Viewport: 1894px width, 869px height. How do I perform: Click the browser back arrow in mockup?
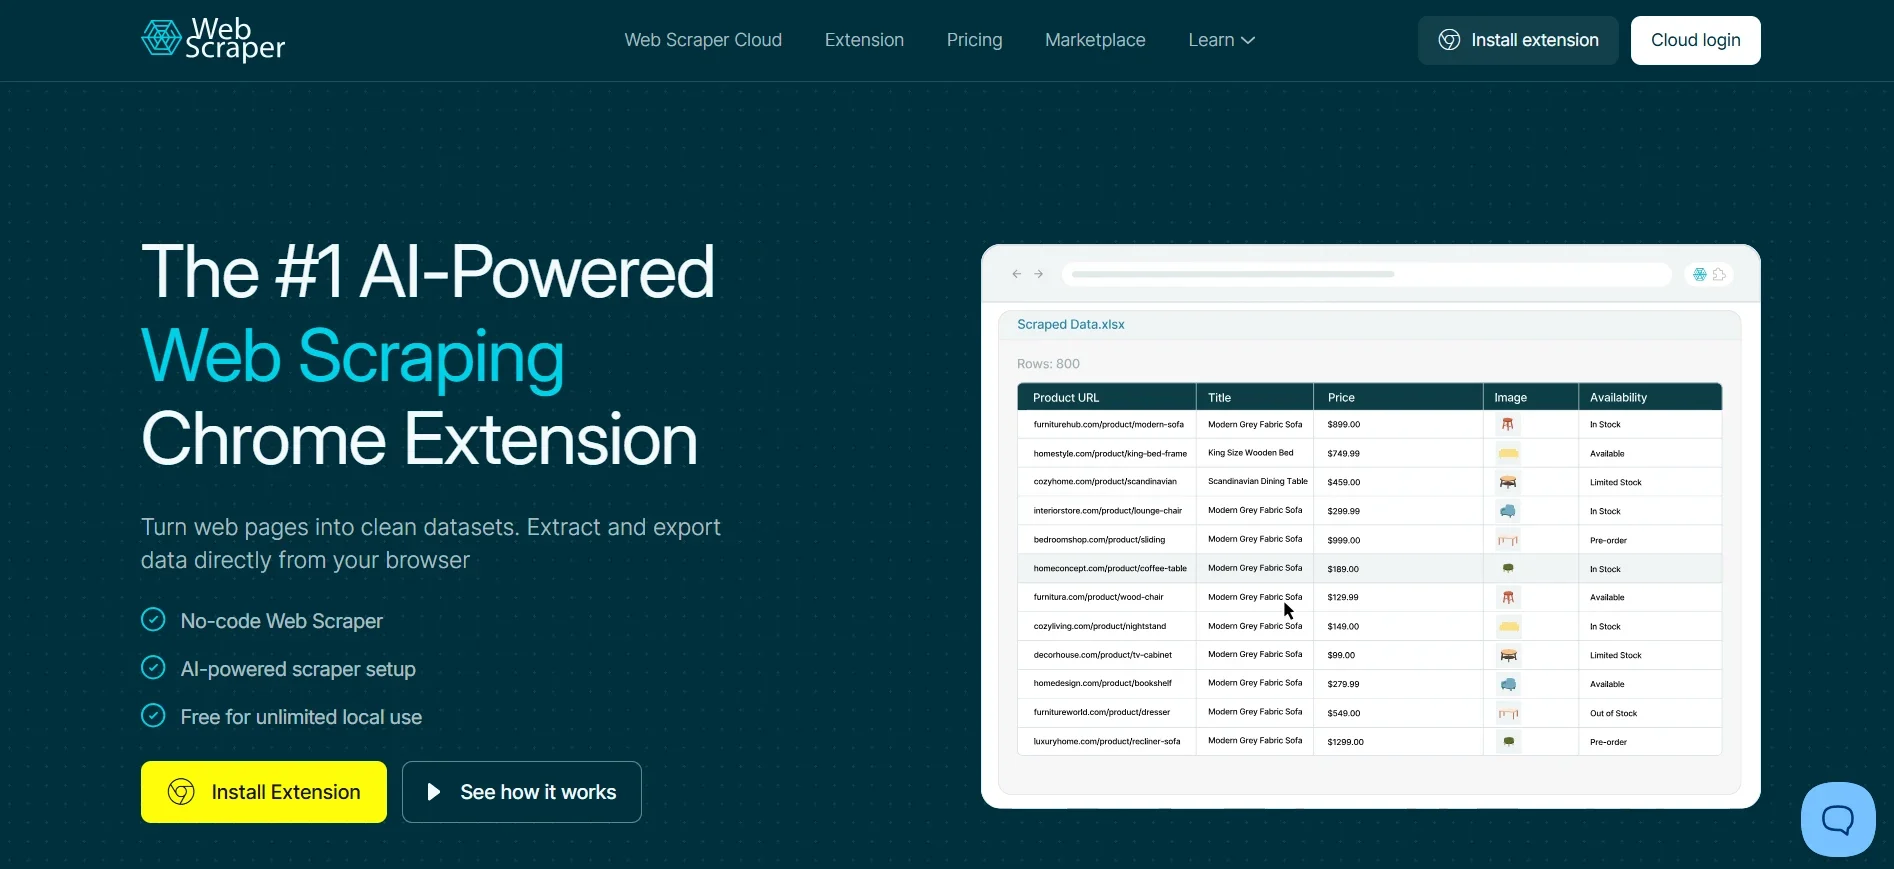(1017, 274)
